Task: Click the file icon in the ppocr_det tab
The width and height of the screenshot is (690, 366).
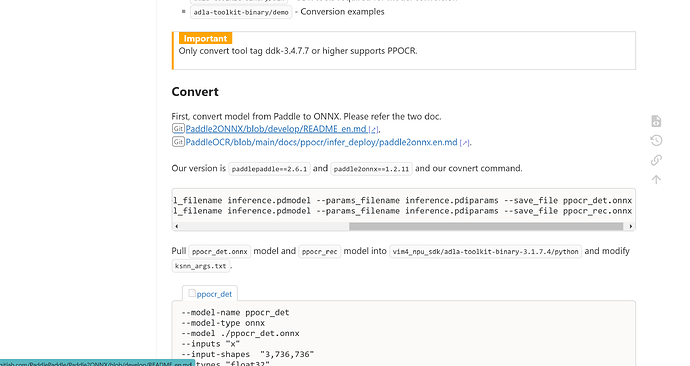Action: 192,293
